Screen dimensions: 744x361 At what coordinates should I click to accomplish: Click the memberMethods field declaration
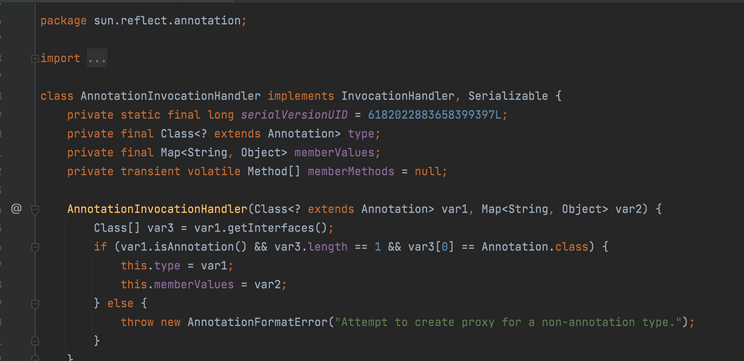351,171
